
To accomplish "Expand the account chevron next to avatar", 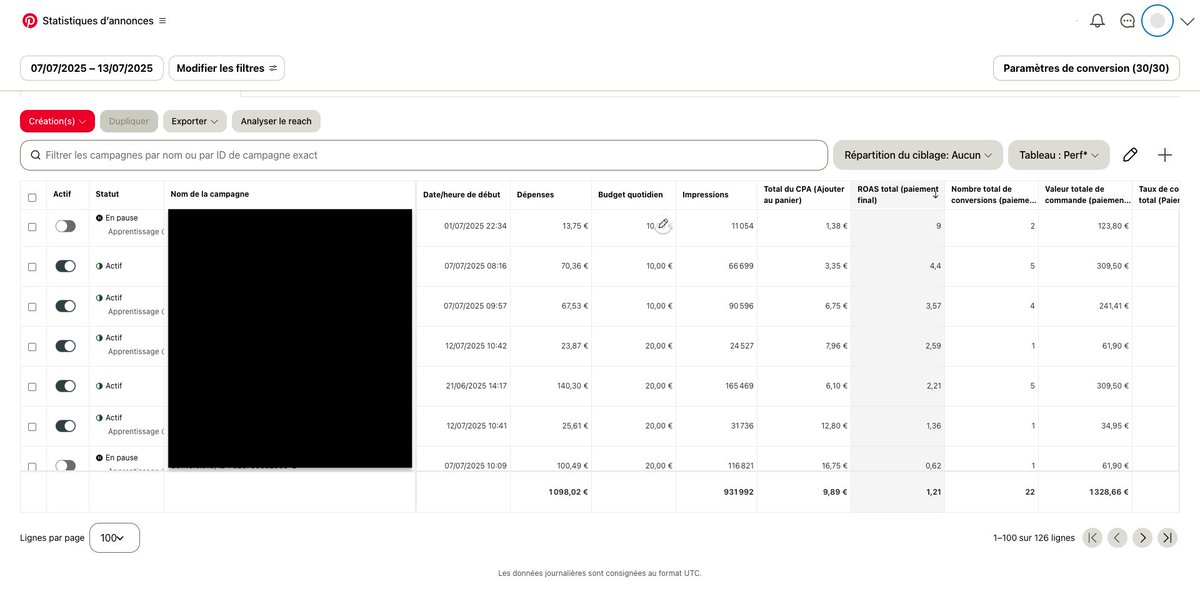I will click(1187, 21).
